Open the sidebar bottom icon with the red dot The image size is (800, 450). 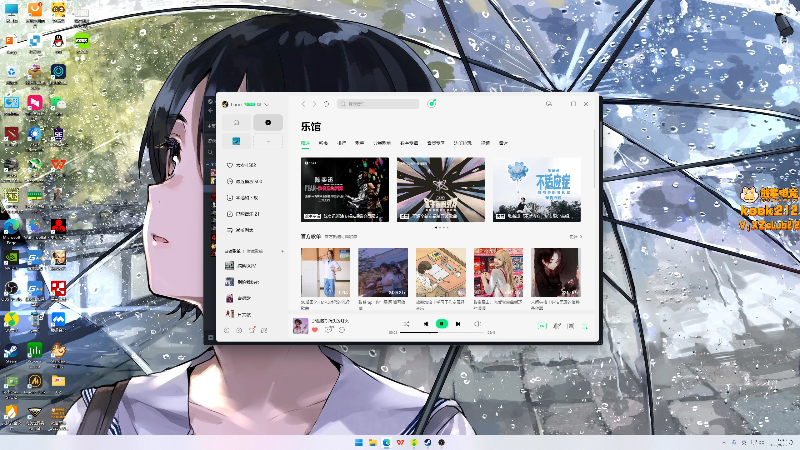click(x=252, y=331)
